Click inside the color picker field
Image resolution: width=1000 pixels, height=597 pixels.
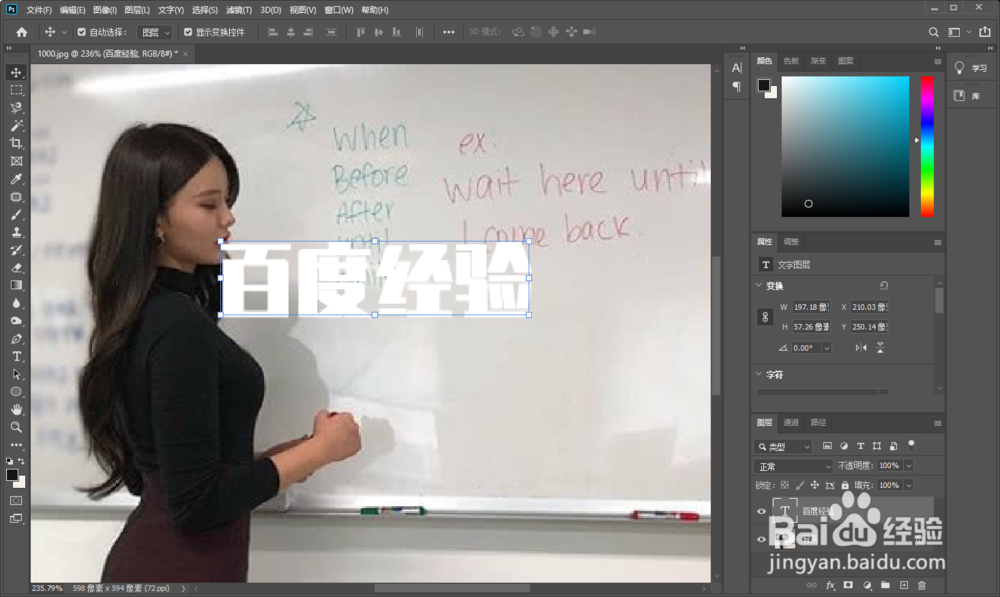(x=845, y=147)
